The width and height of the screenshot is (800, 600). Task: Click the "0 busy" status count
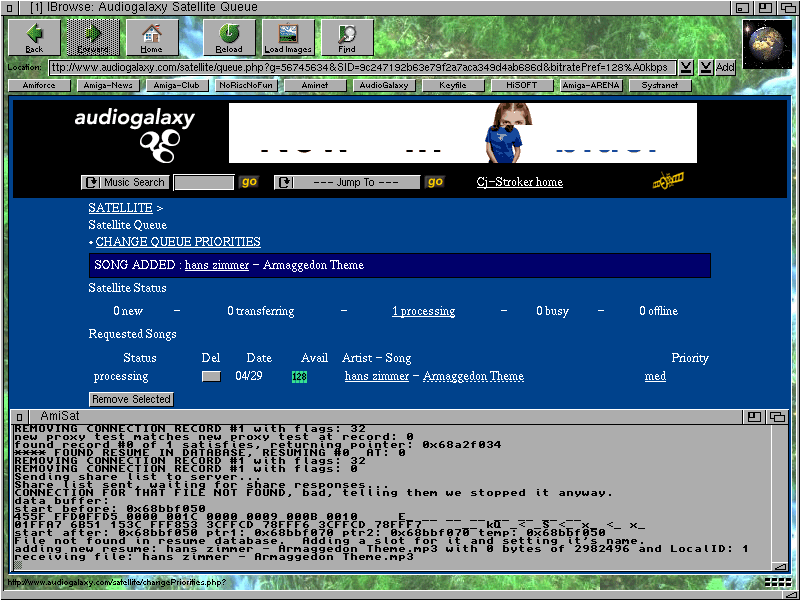click(x=553, y=311)
